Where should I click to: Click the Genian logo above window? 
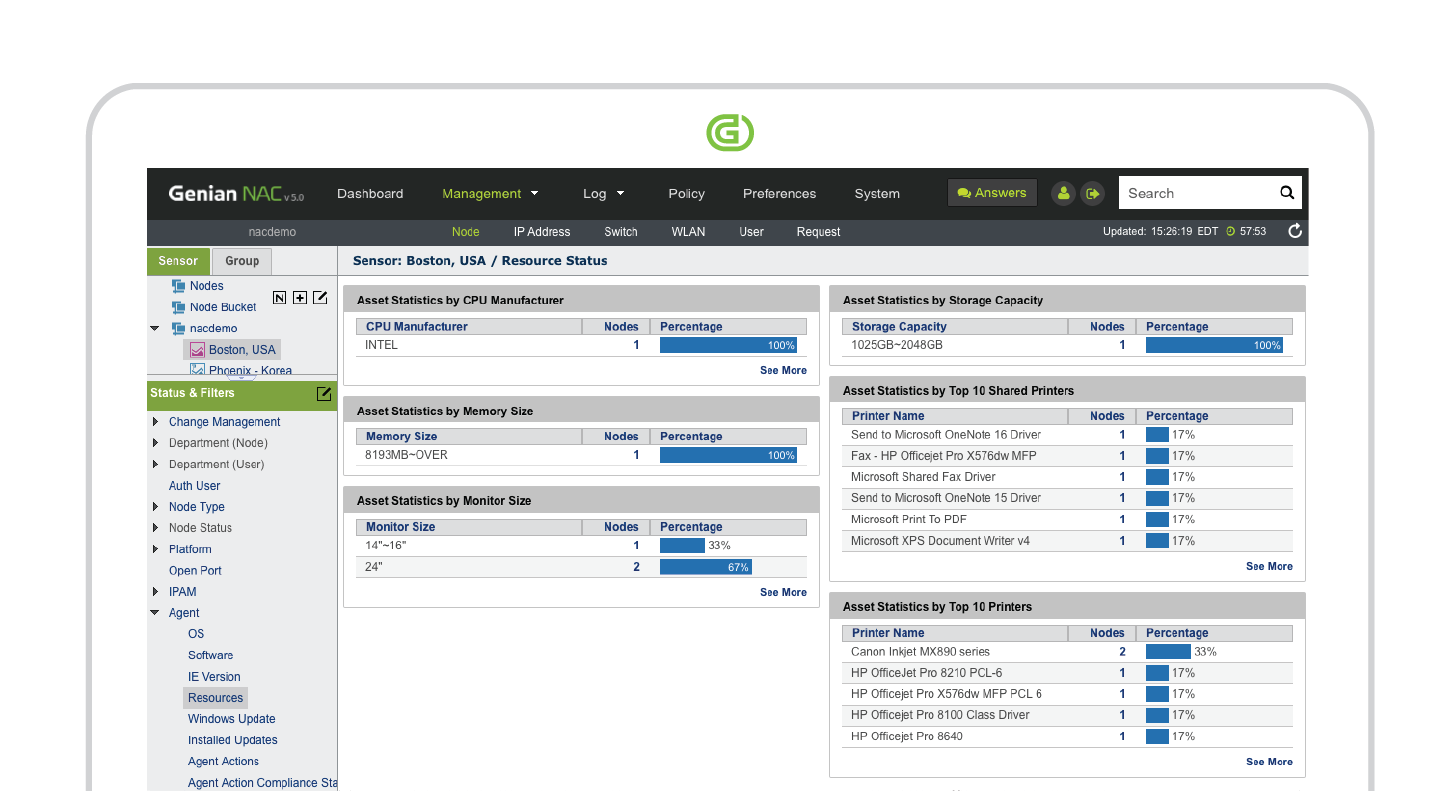point(730,132)
